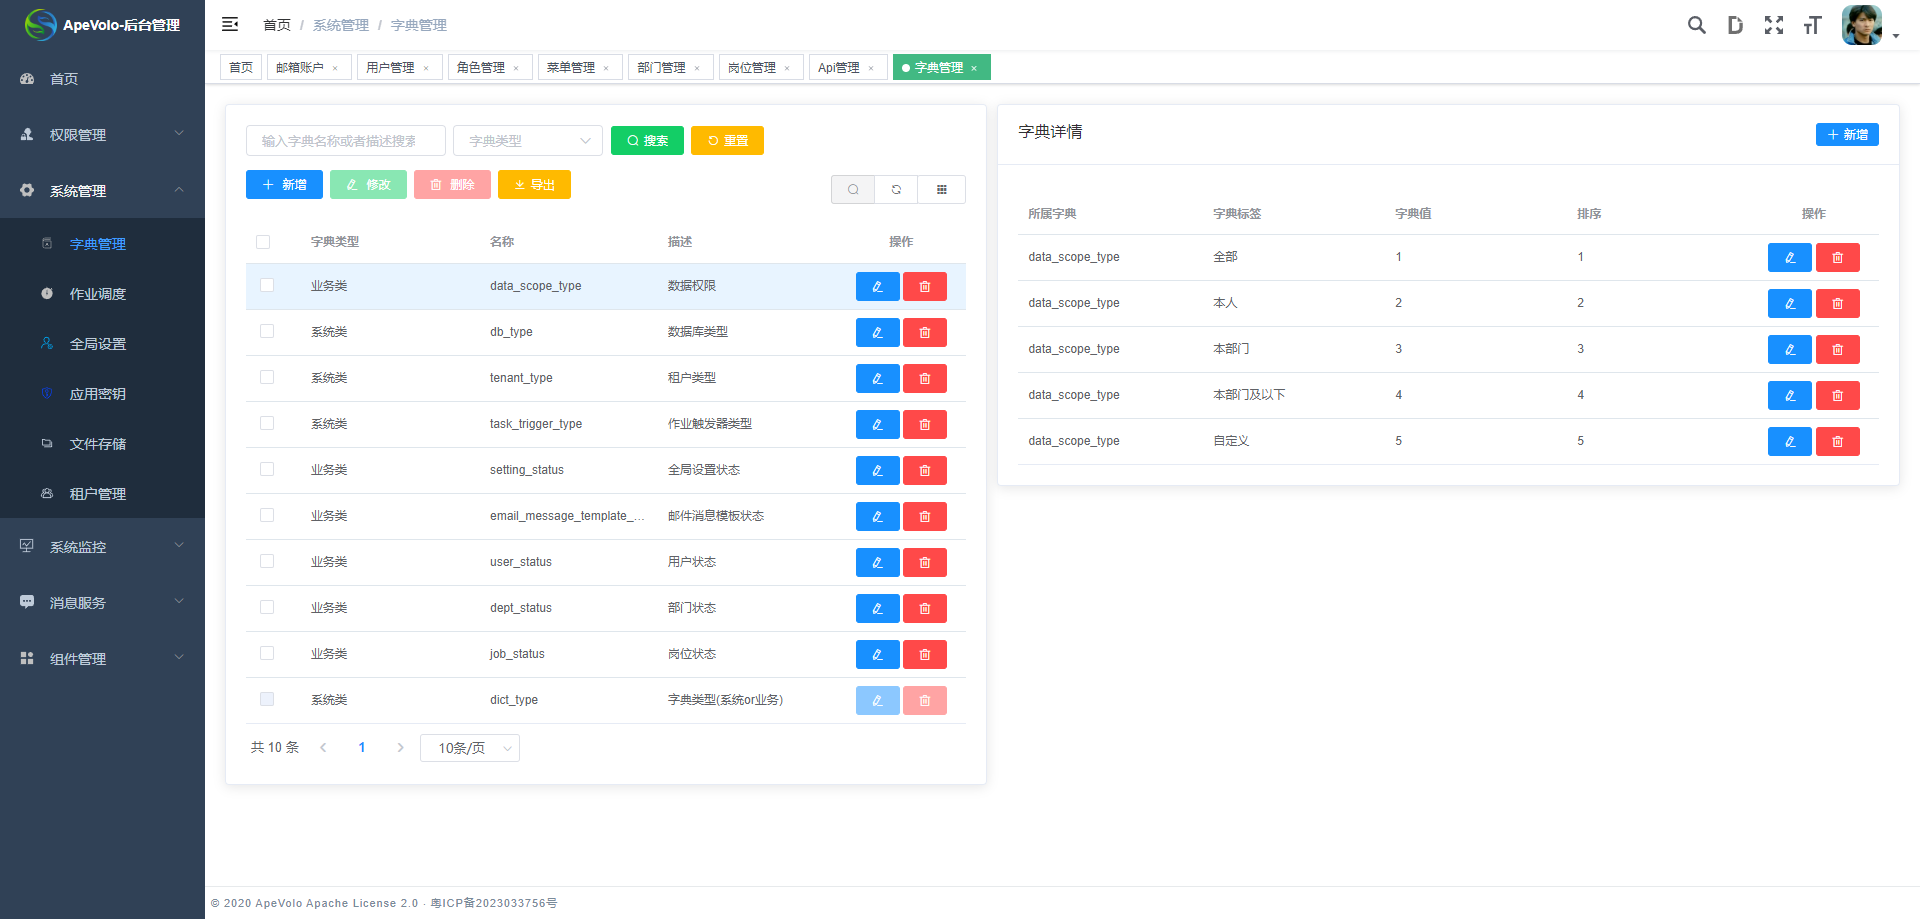Expand the 权限管理 sidebar menu
Screen dimensions: 1920x919
pyautogui.click(x=102, y=135)
